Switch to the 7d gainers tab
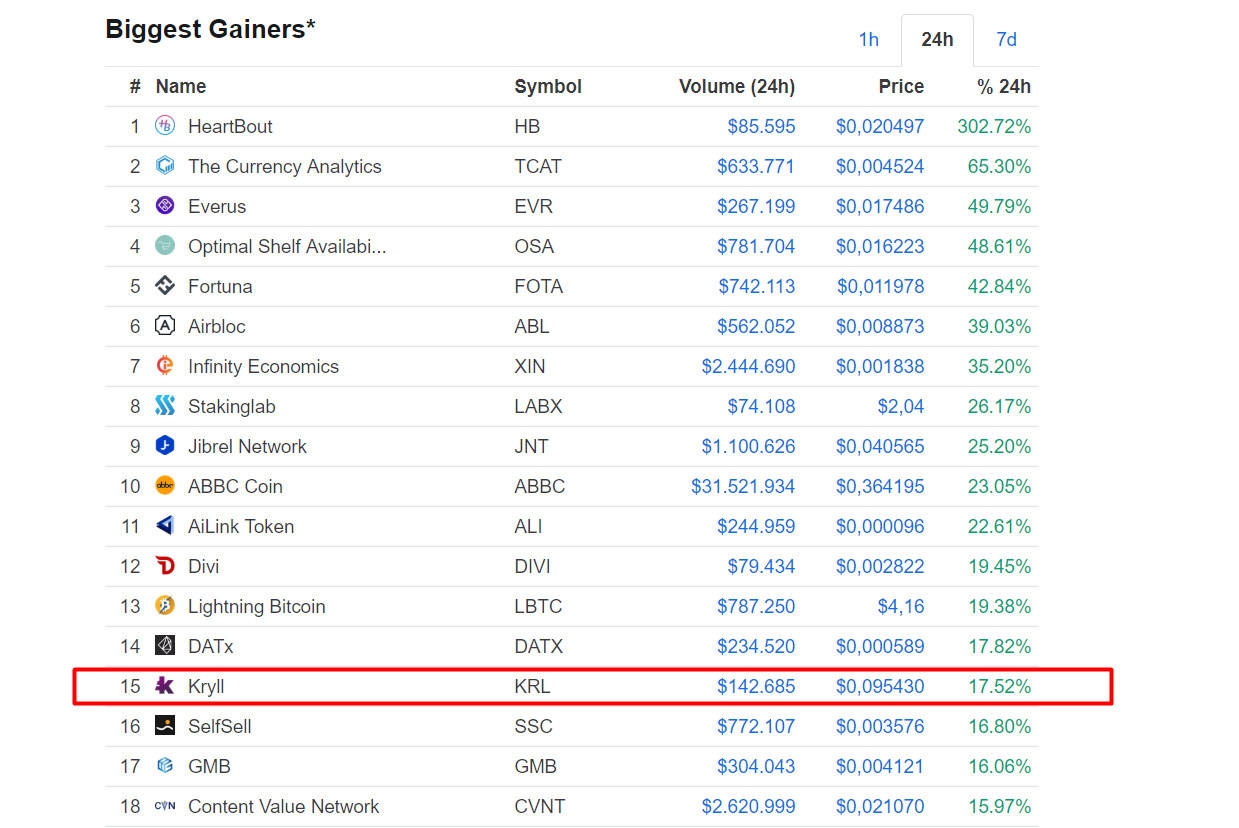Image resolution: width=1239 pixels, height=828 pixels. (1006, 40)
